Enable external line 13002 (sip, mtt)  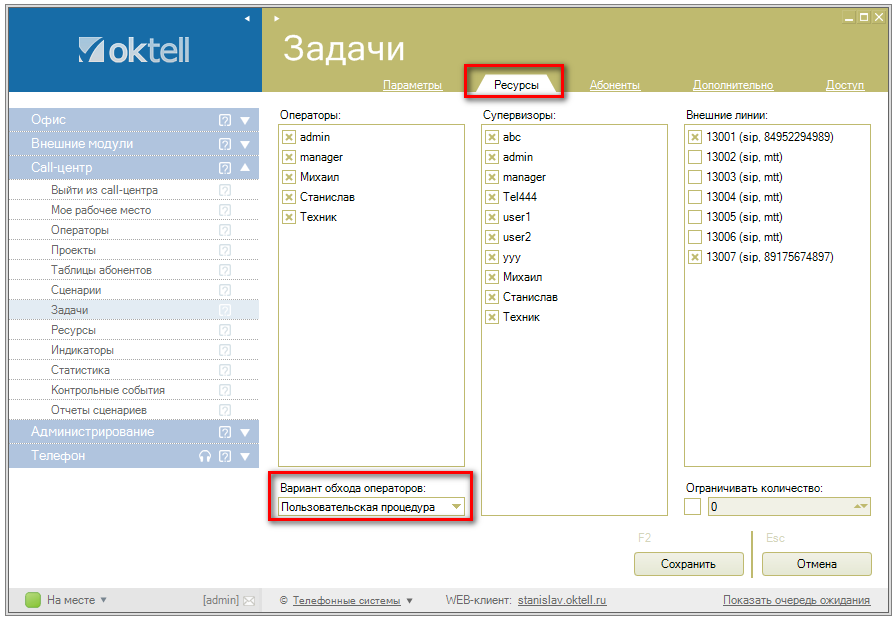pos(694,157)
